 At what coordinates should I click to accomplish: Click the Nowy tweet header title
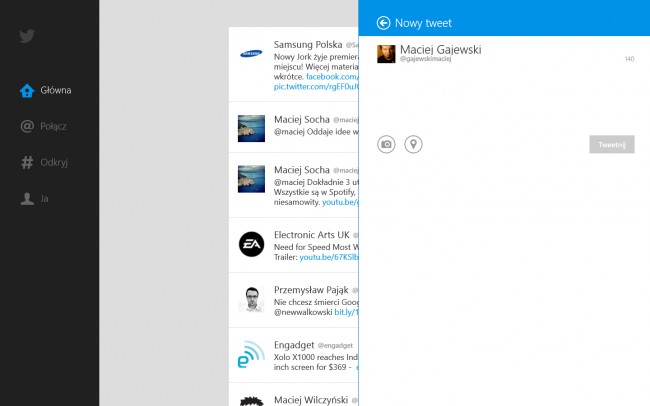(423, 23)
